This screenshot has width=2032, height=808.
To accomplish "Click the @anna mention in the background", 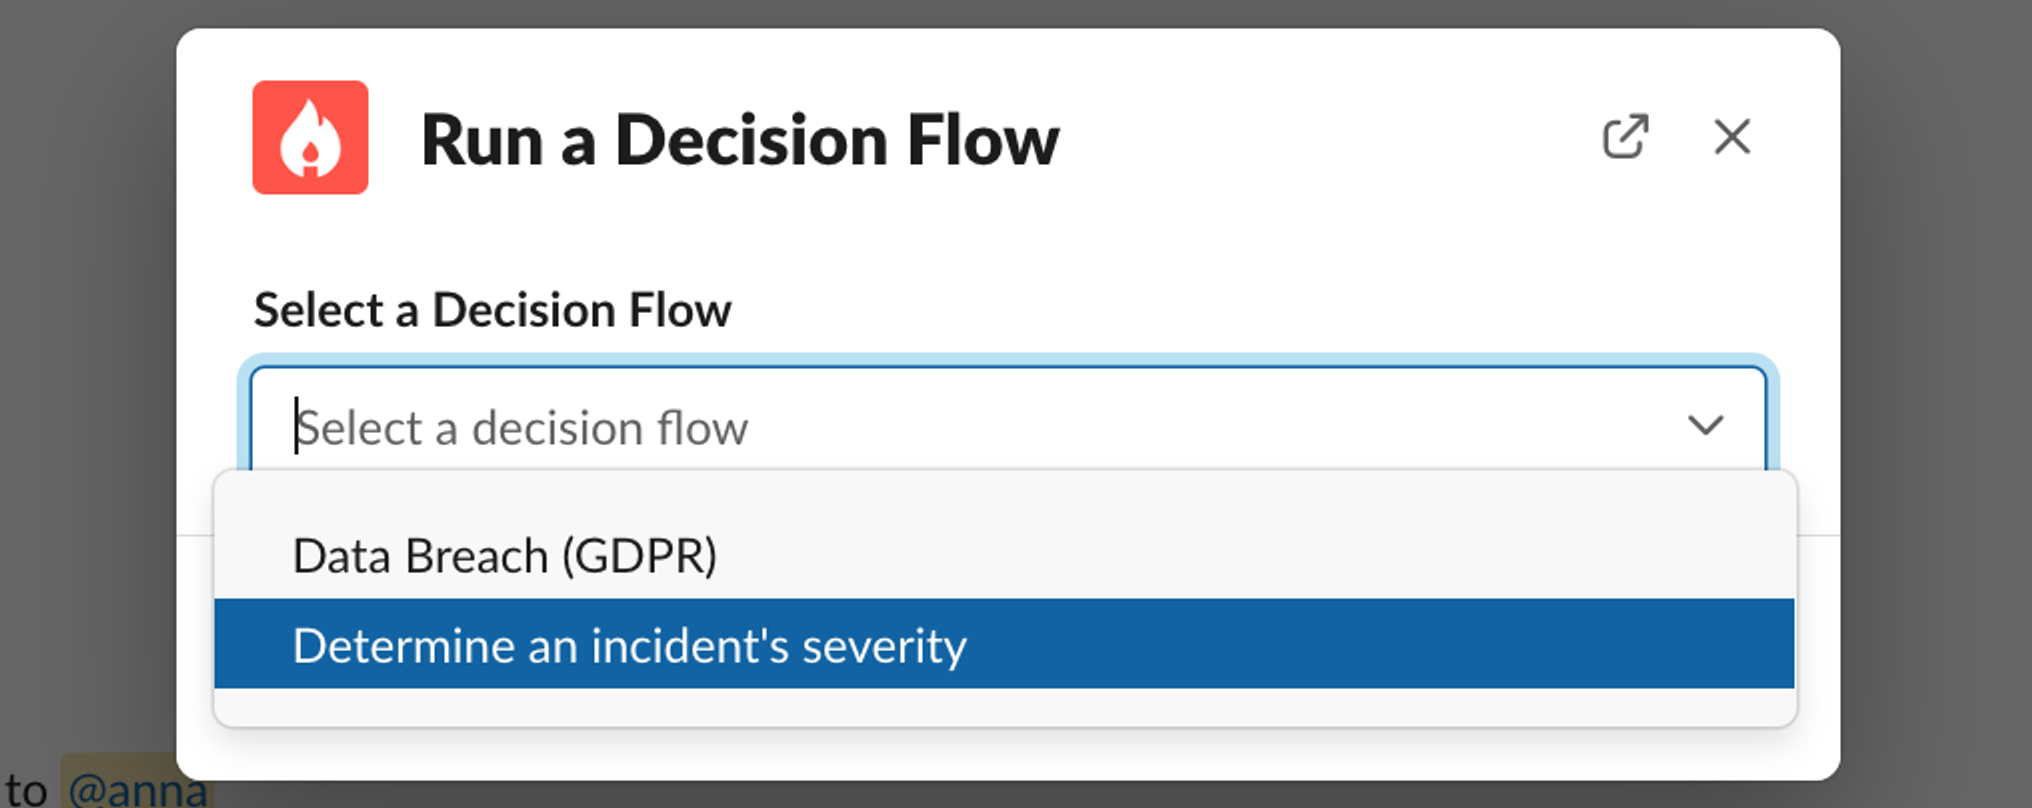I will tap(137, 790).
